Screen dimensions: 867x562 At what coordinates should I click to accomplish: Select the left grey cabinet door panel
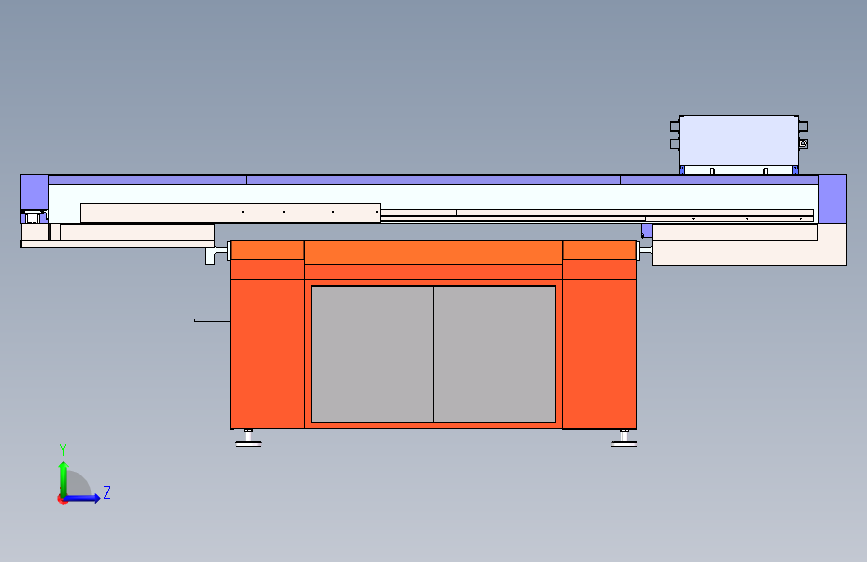point(372,354)
